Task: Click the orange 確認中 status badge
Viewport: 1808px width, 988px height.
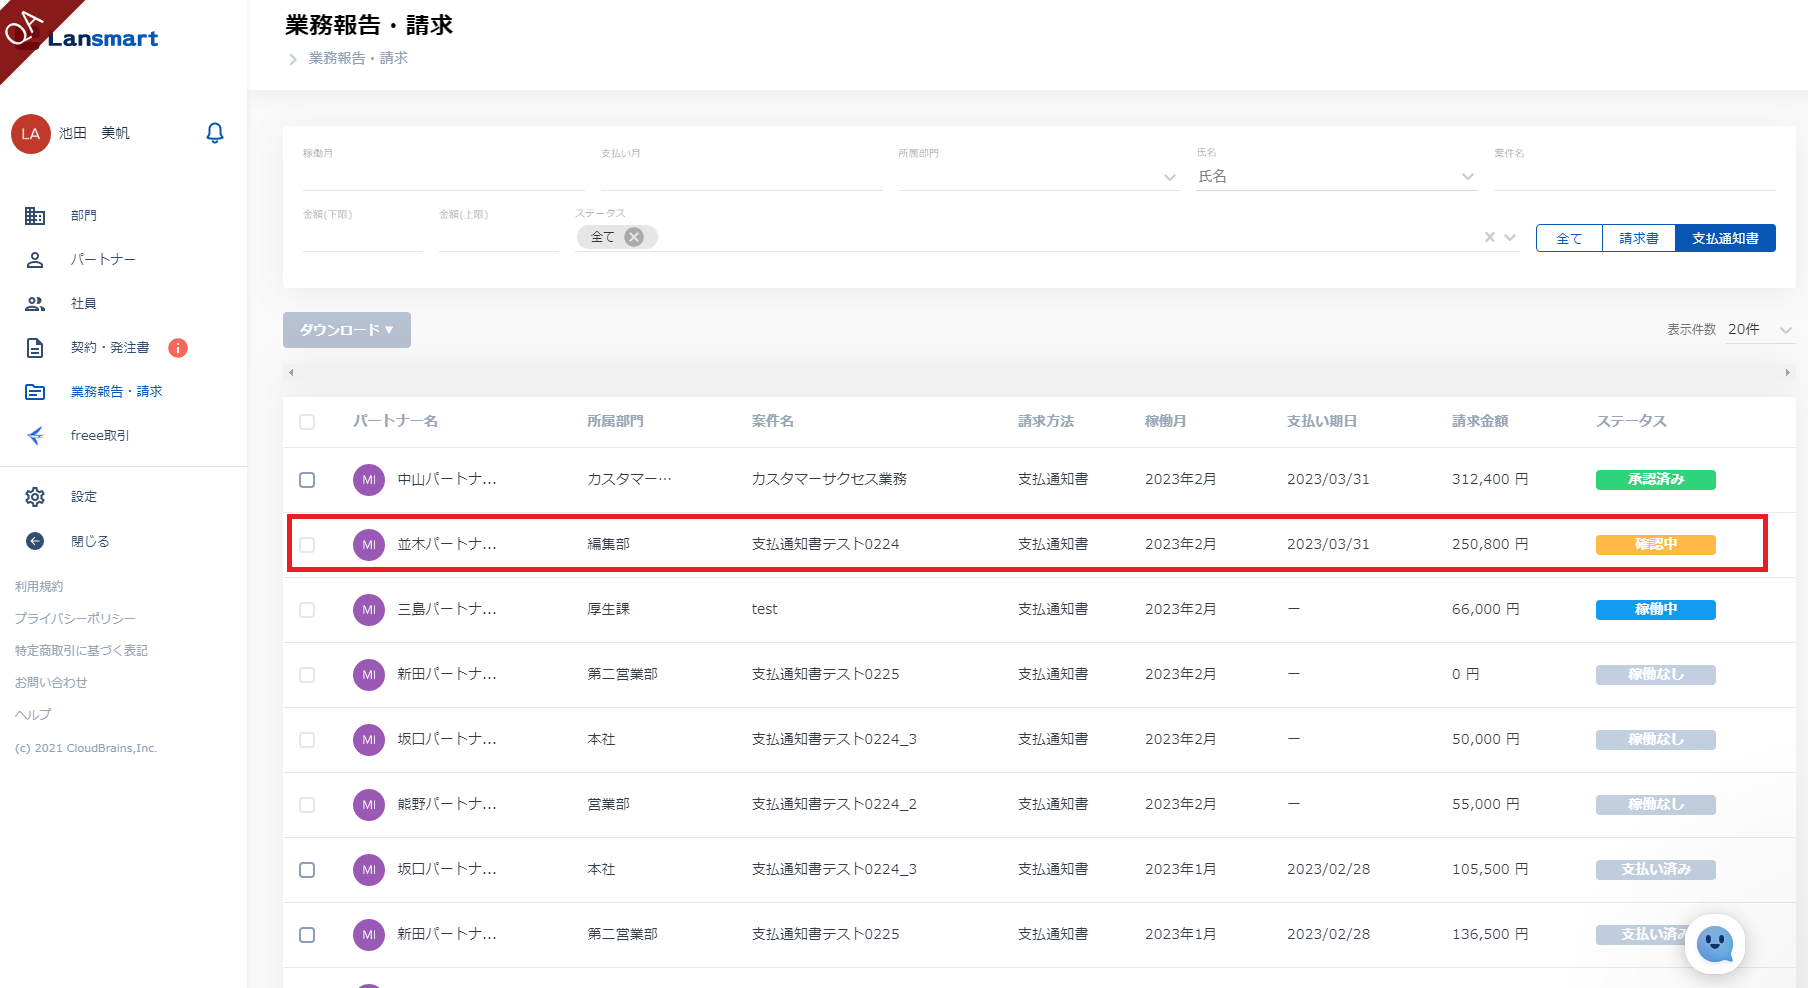Action: pos(1655,545)
